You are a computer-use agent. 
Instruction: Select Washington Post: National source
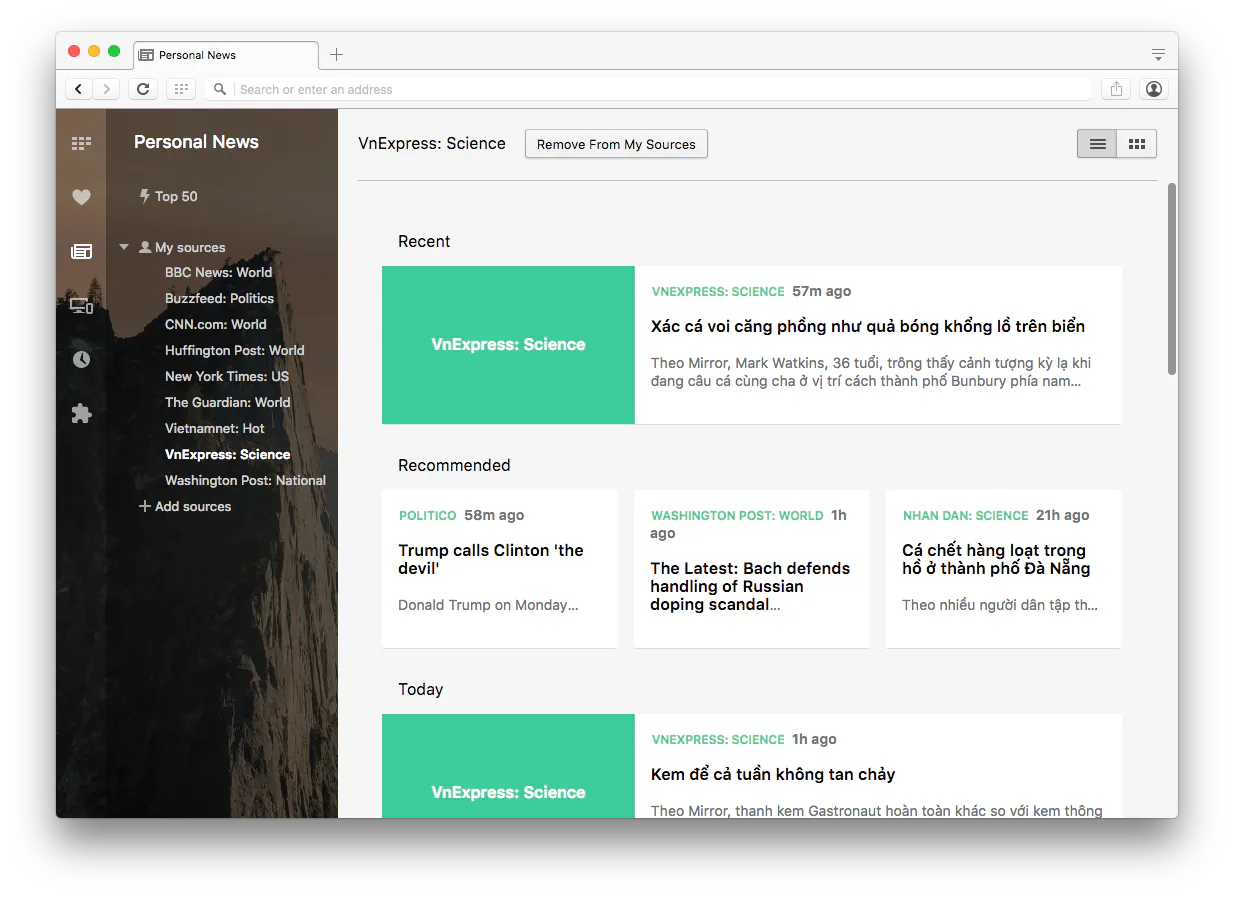click(x=245, y=480)
